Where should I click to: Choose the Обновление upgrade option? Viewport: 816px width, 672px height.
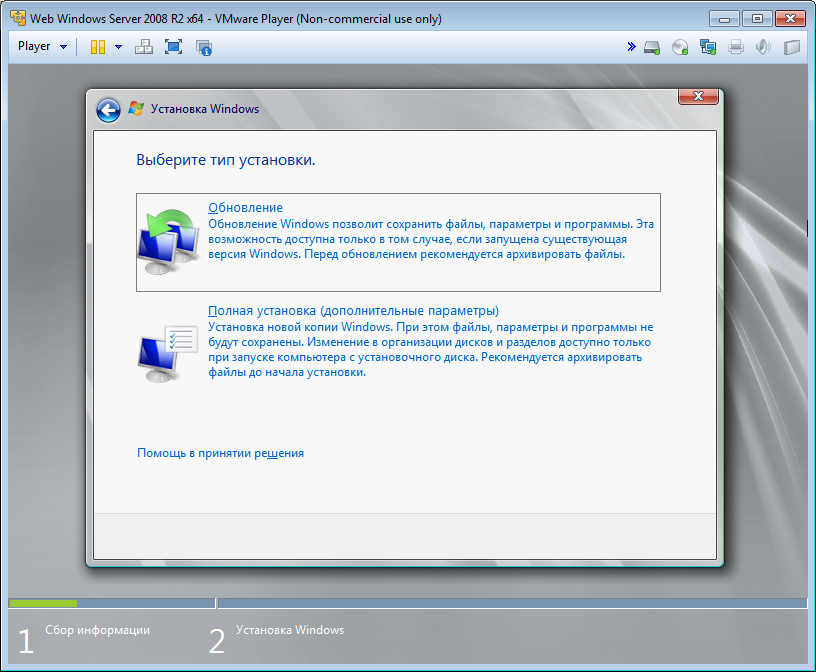pyautogui.click(x=398, y=242)
